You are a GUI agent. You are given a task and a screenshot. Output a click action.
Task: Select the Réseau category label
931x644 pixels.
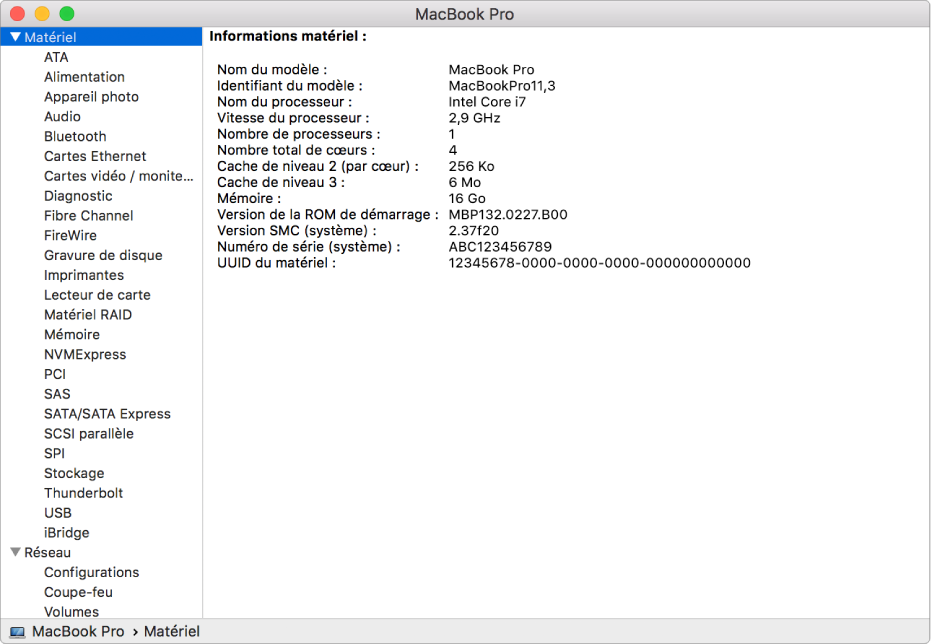point(48,553)
